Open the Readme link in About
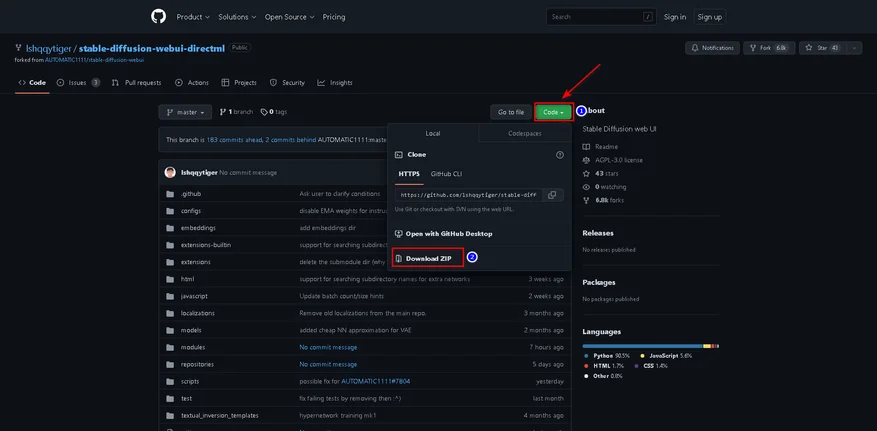The image size is (877, 431). point(600,146)
